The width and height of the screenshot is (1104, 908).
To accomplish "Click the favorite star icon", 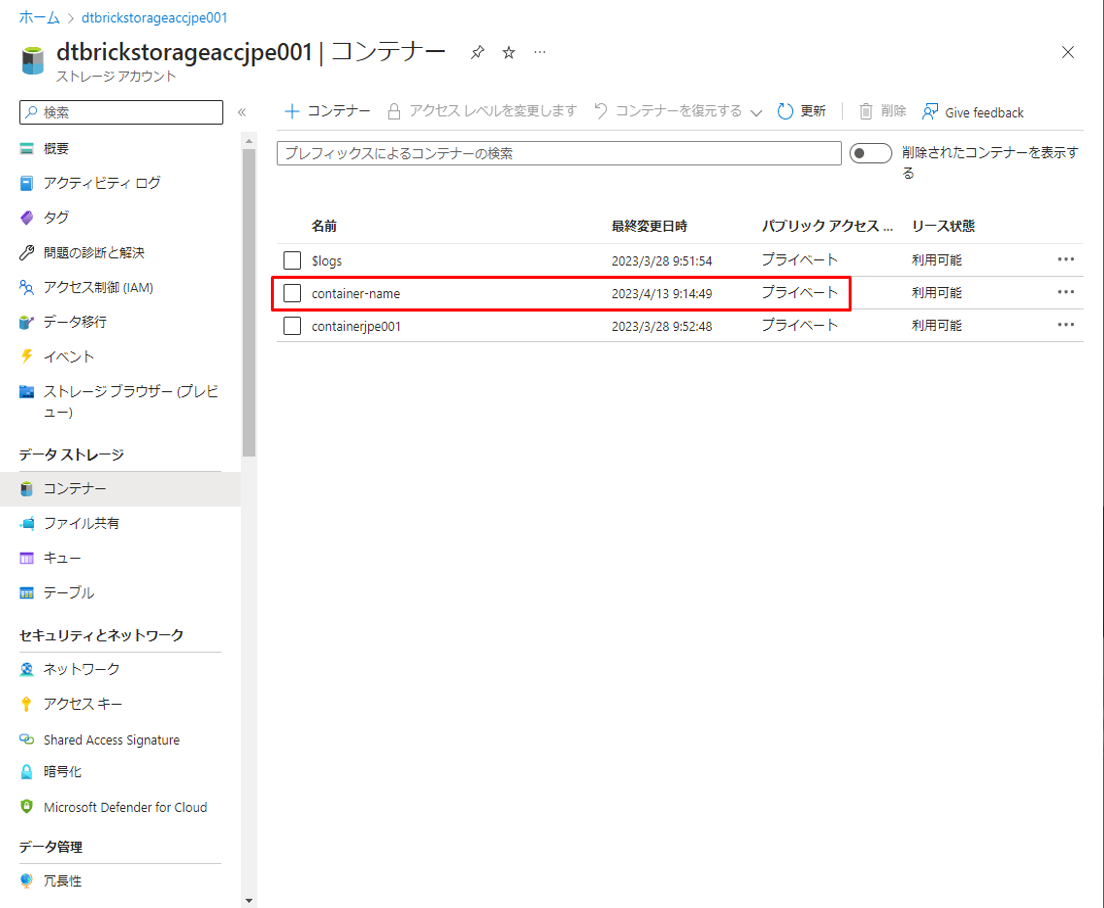I will (x=508, y=53).
